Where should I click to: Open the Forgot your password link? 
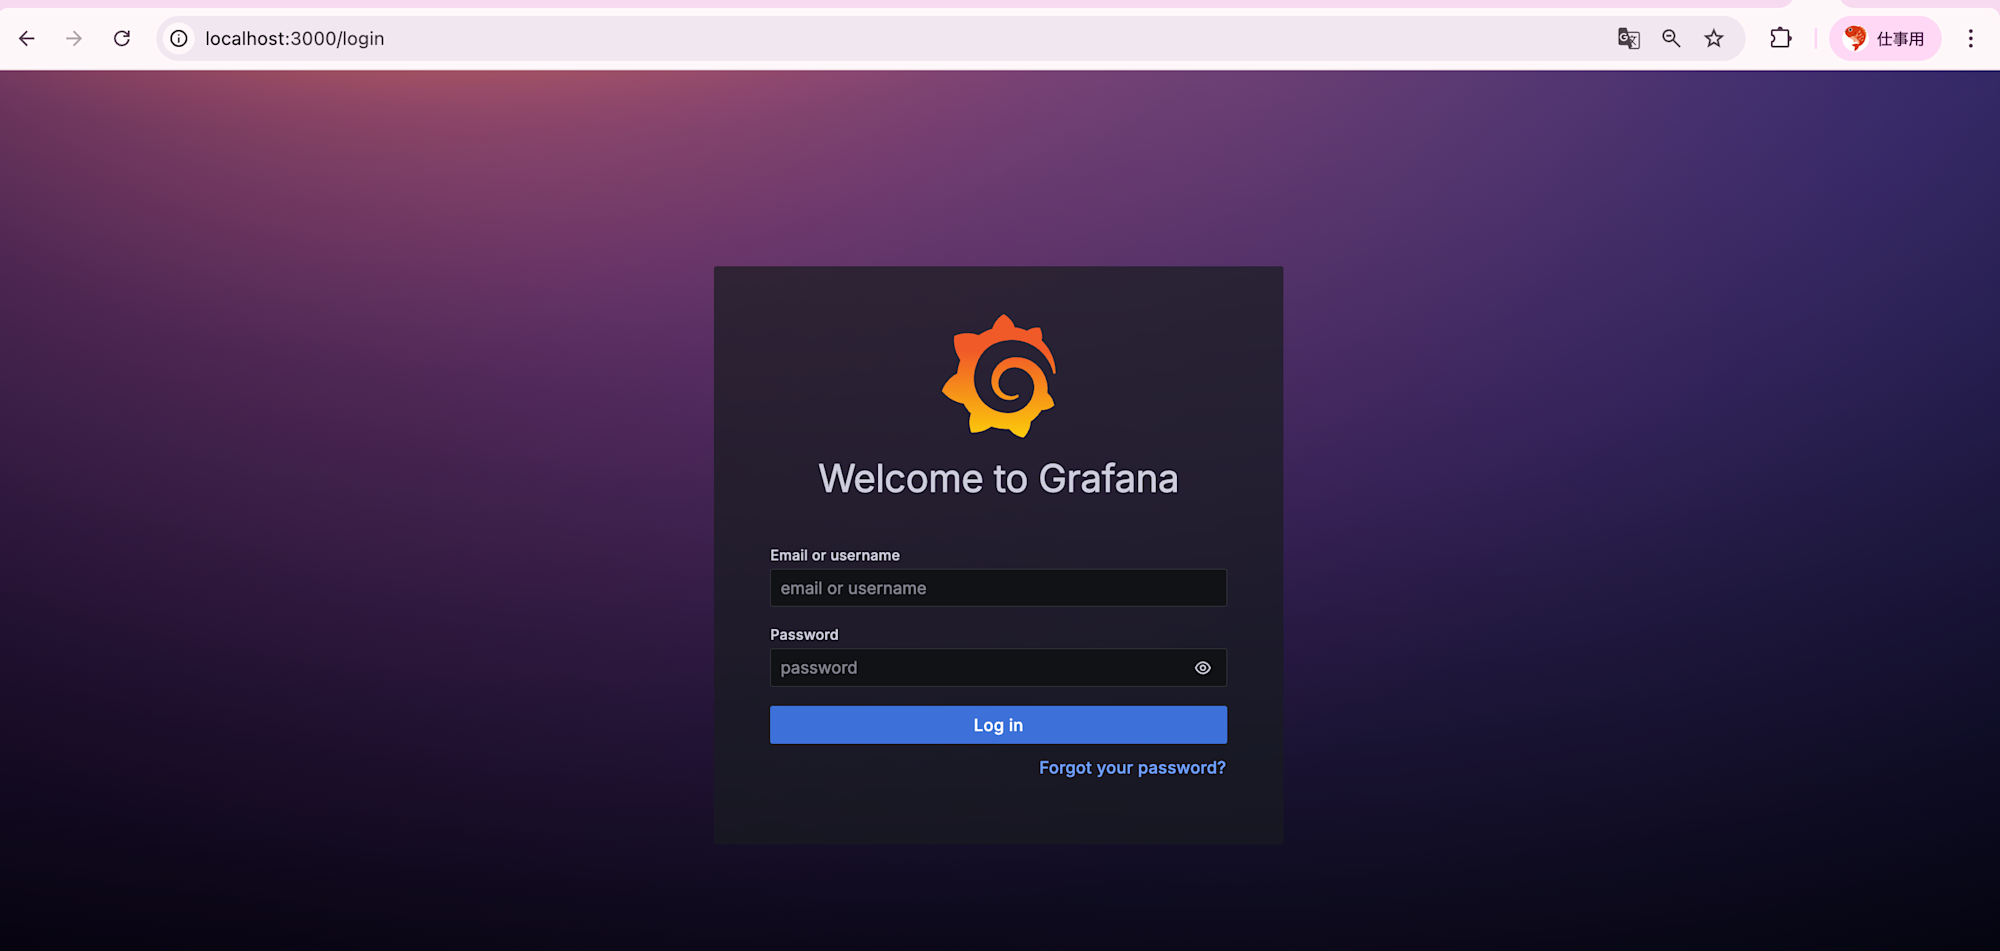1132,768
